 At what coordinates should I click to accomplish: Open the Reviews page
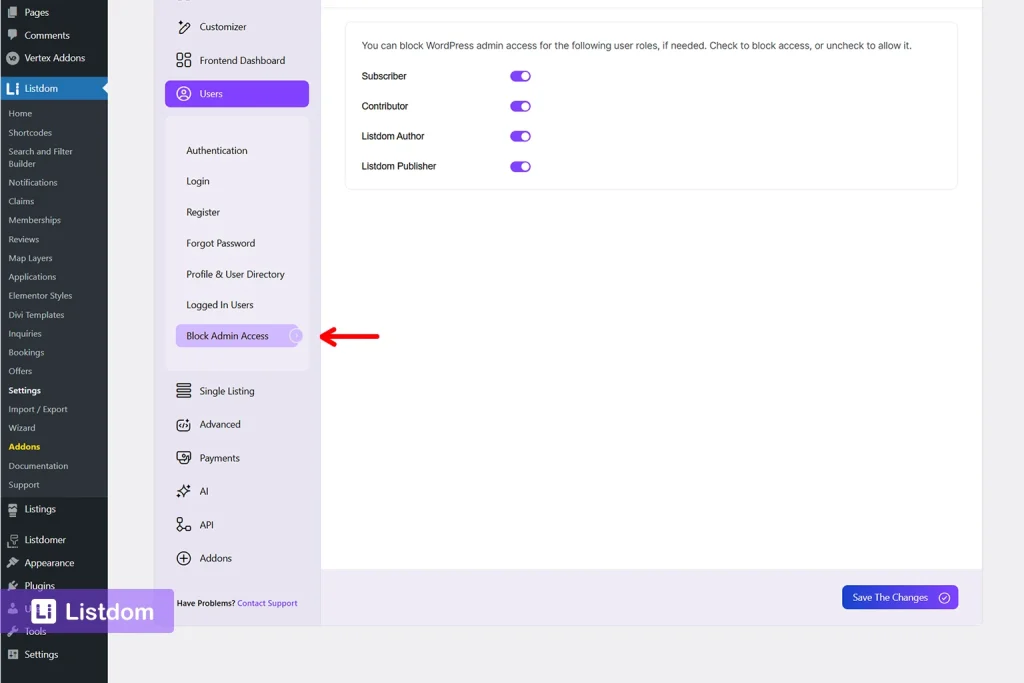[x=24, y=240]
